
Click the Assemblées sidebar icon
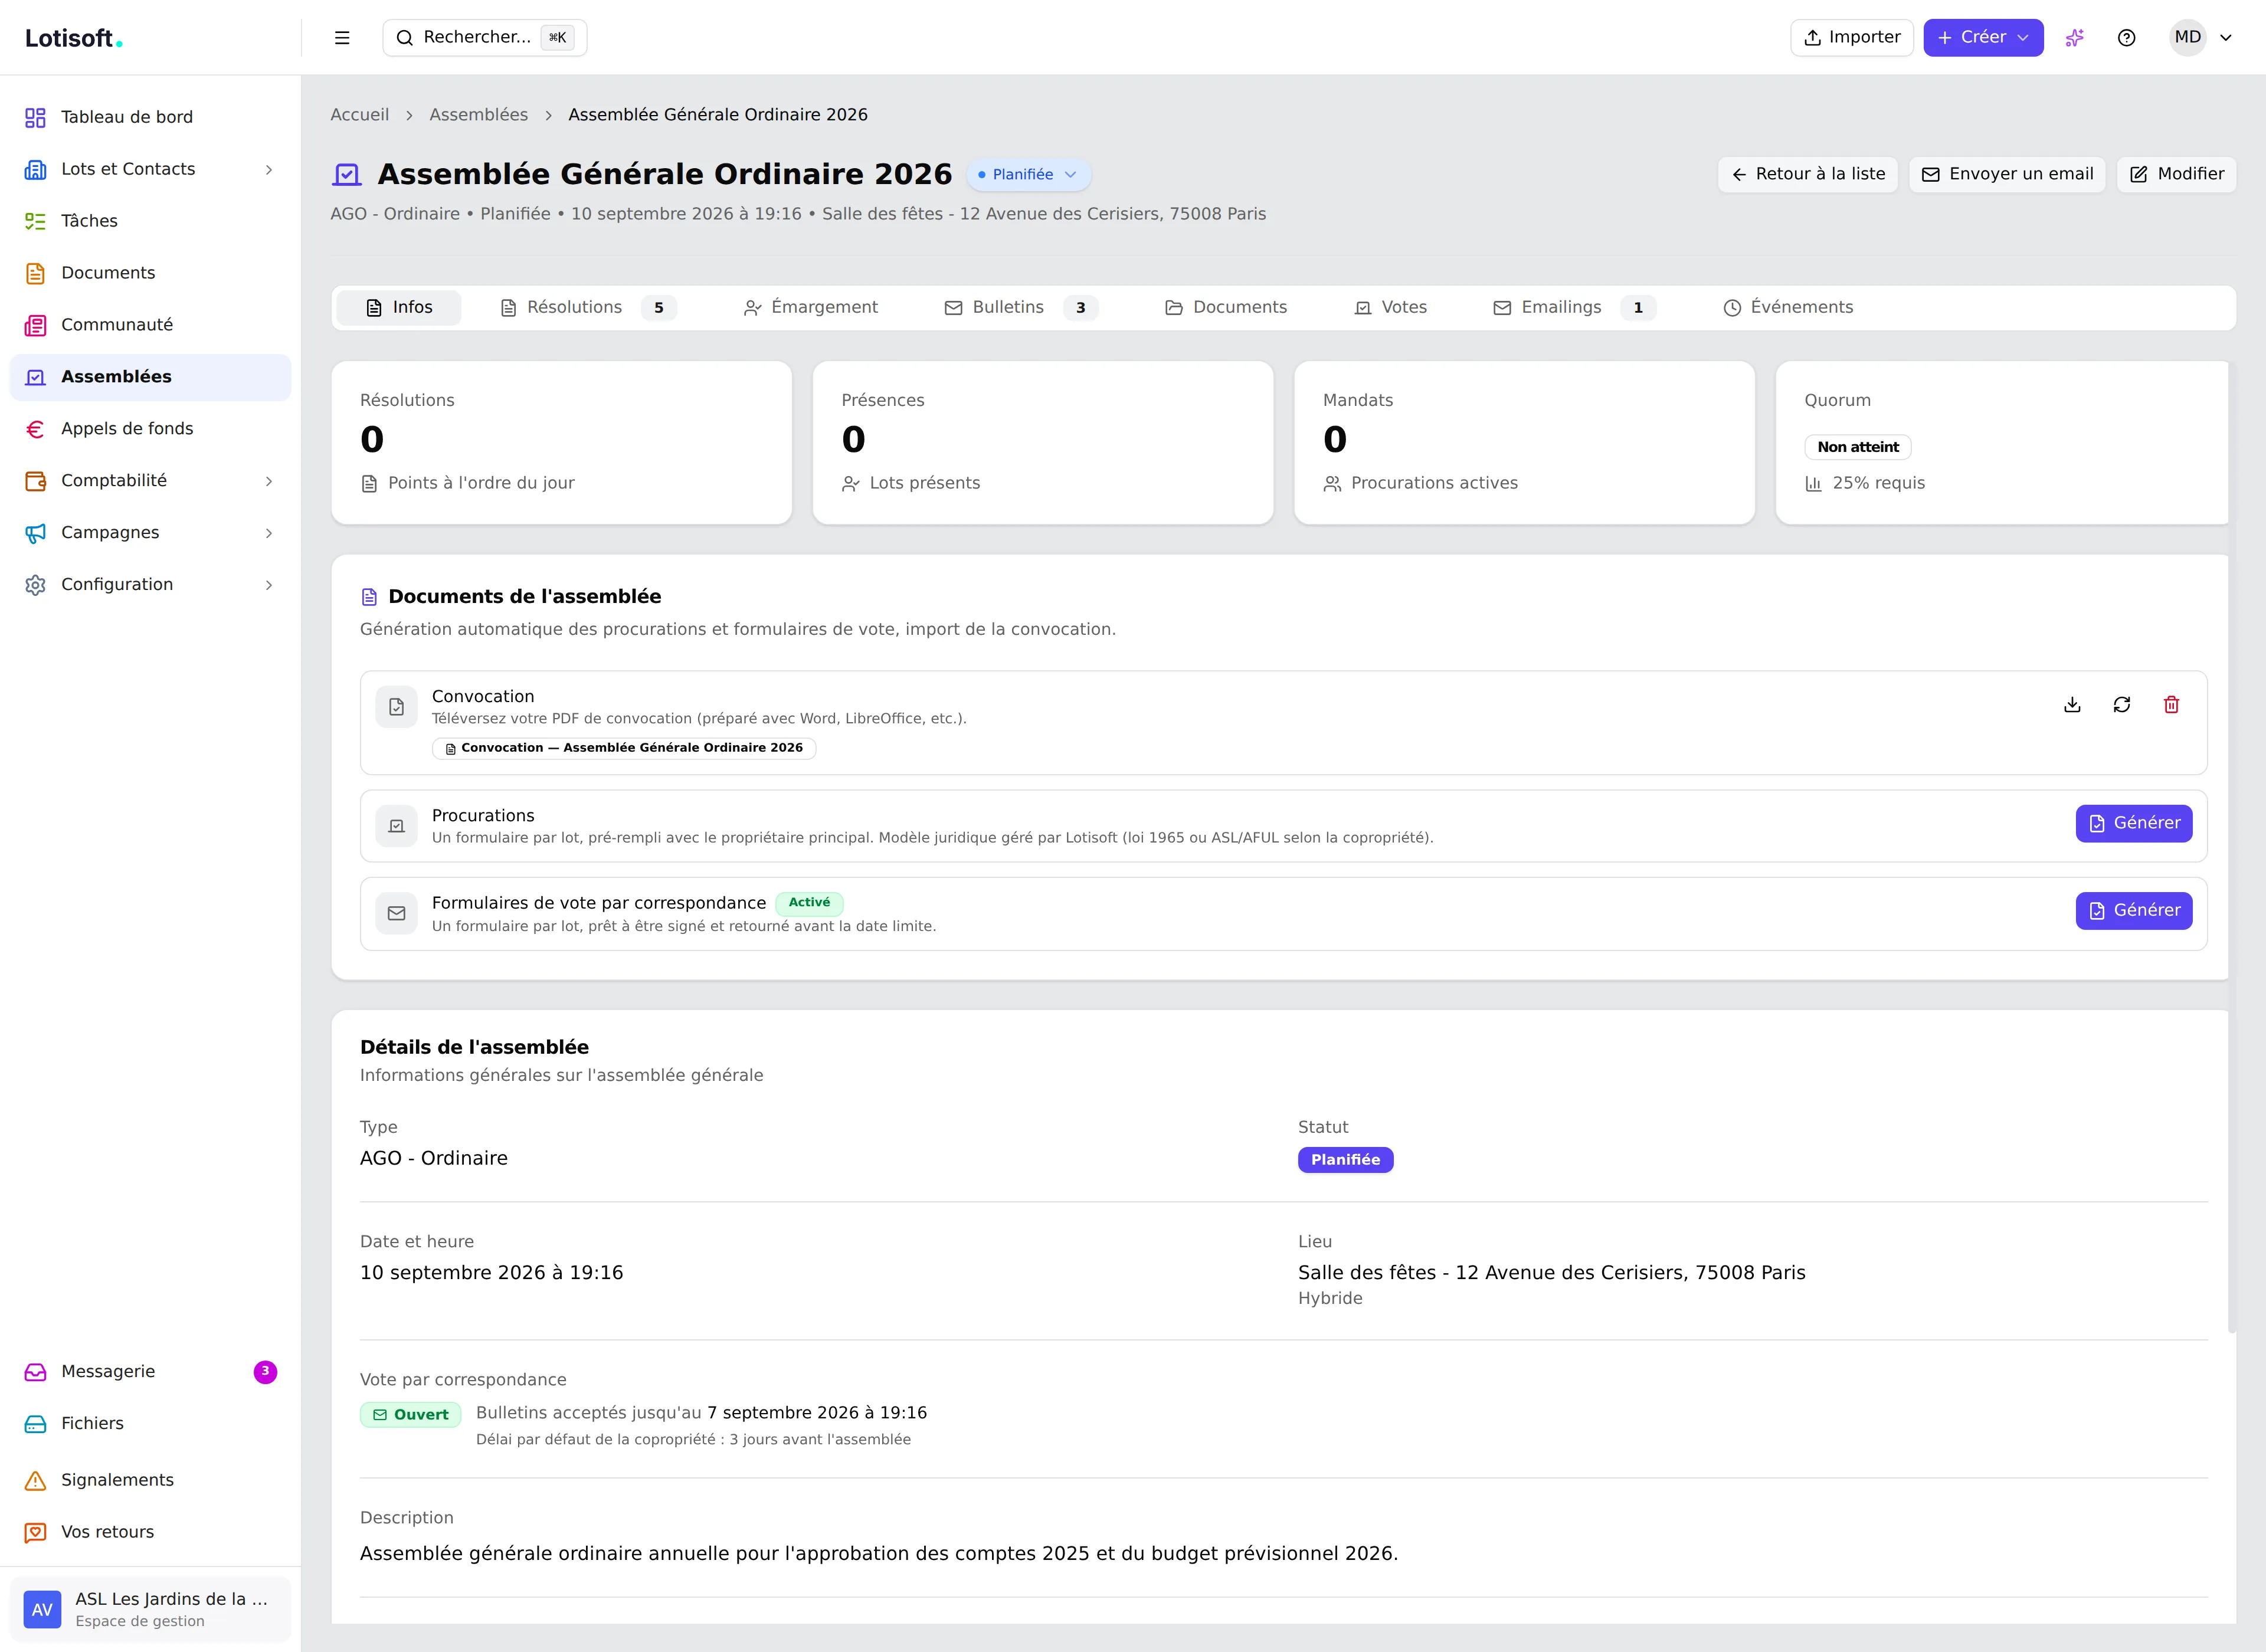click(35, 377)
